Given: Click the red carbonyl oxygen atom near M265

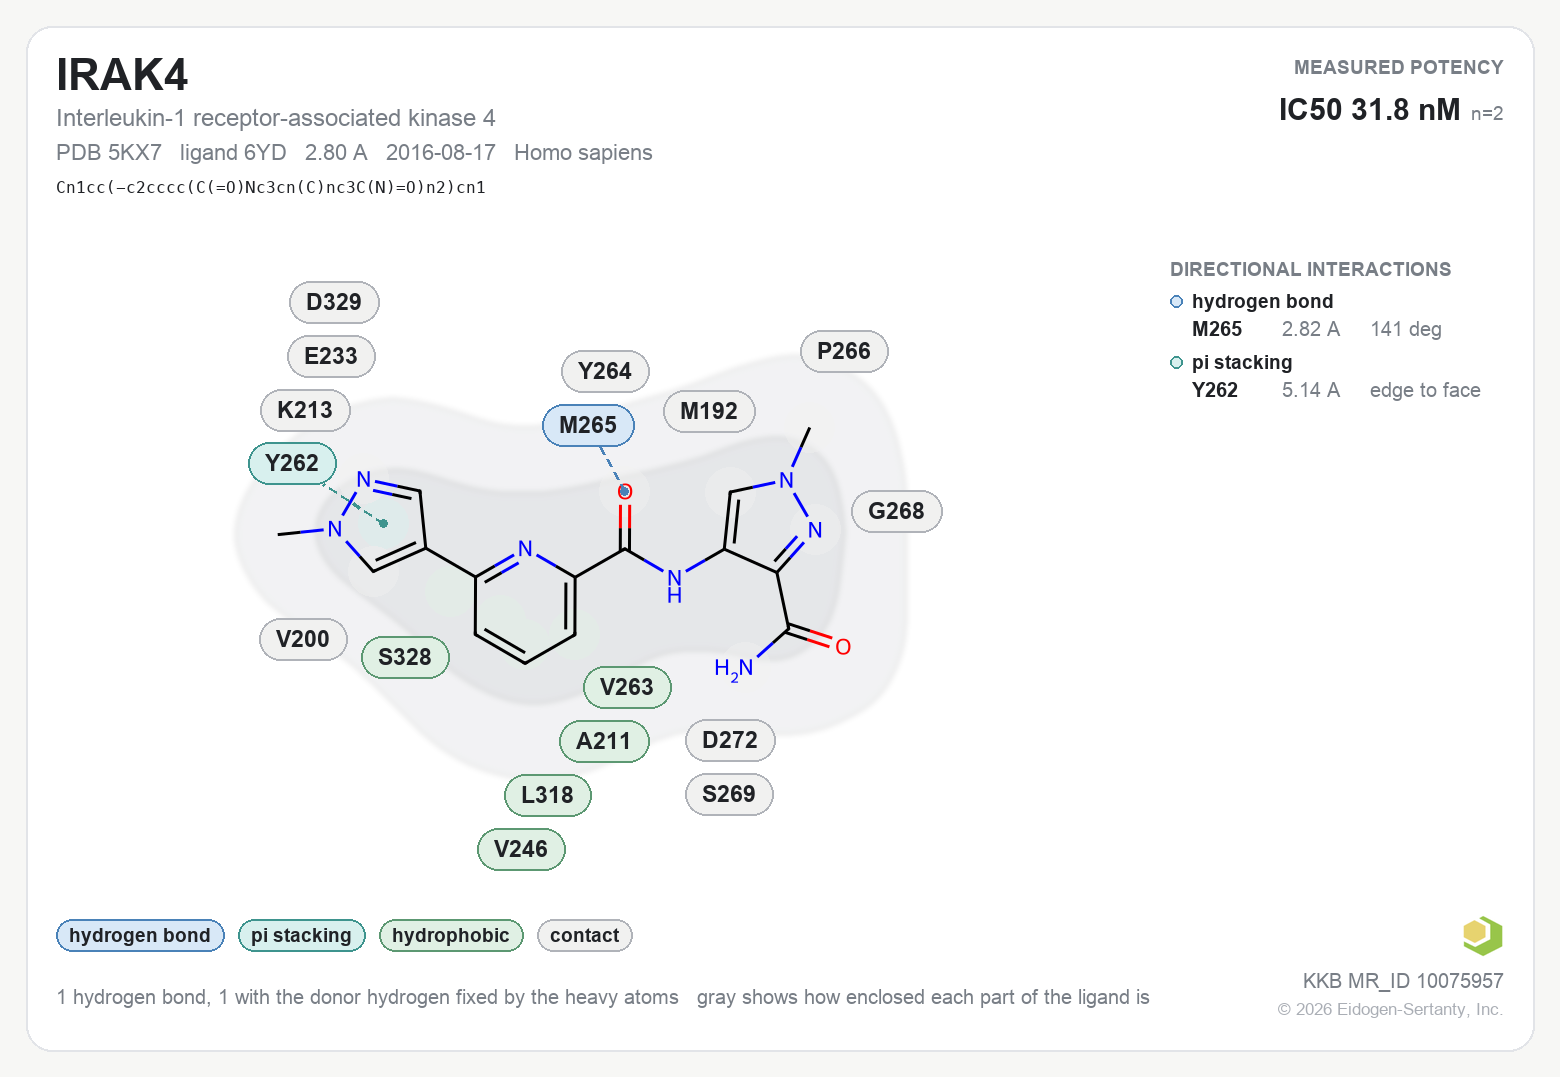Looking at the screenshot, I should [625, 492].
